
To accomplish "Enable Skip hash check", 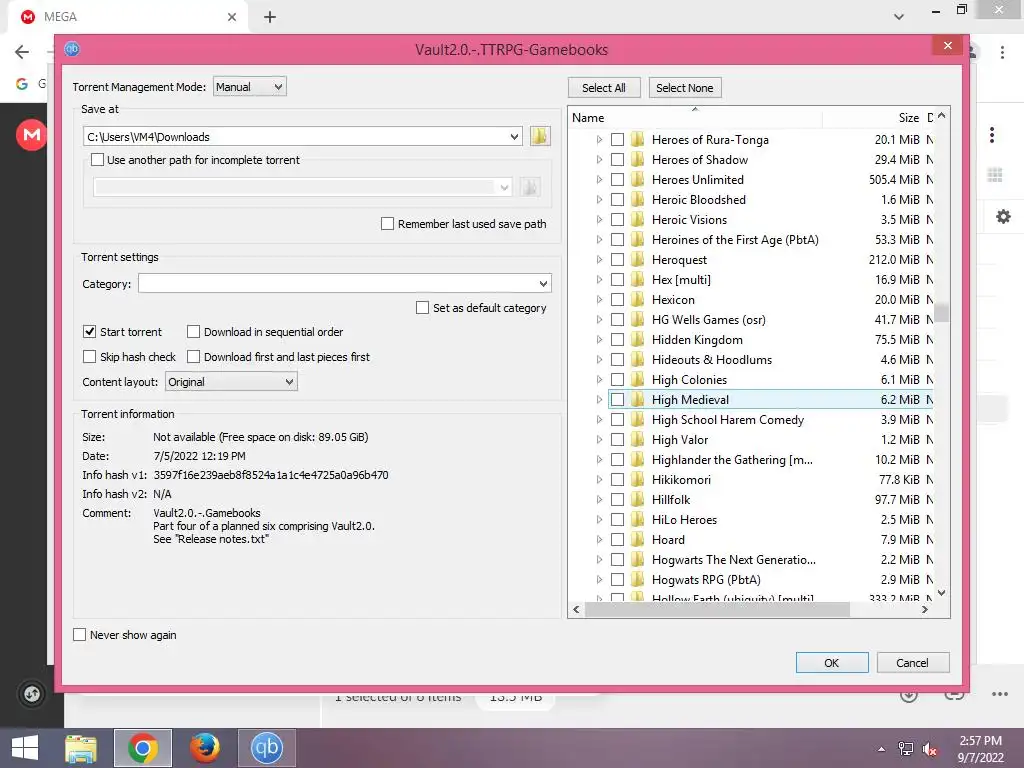I will click(x=89, y=357).
